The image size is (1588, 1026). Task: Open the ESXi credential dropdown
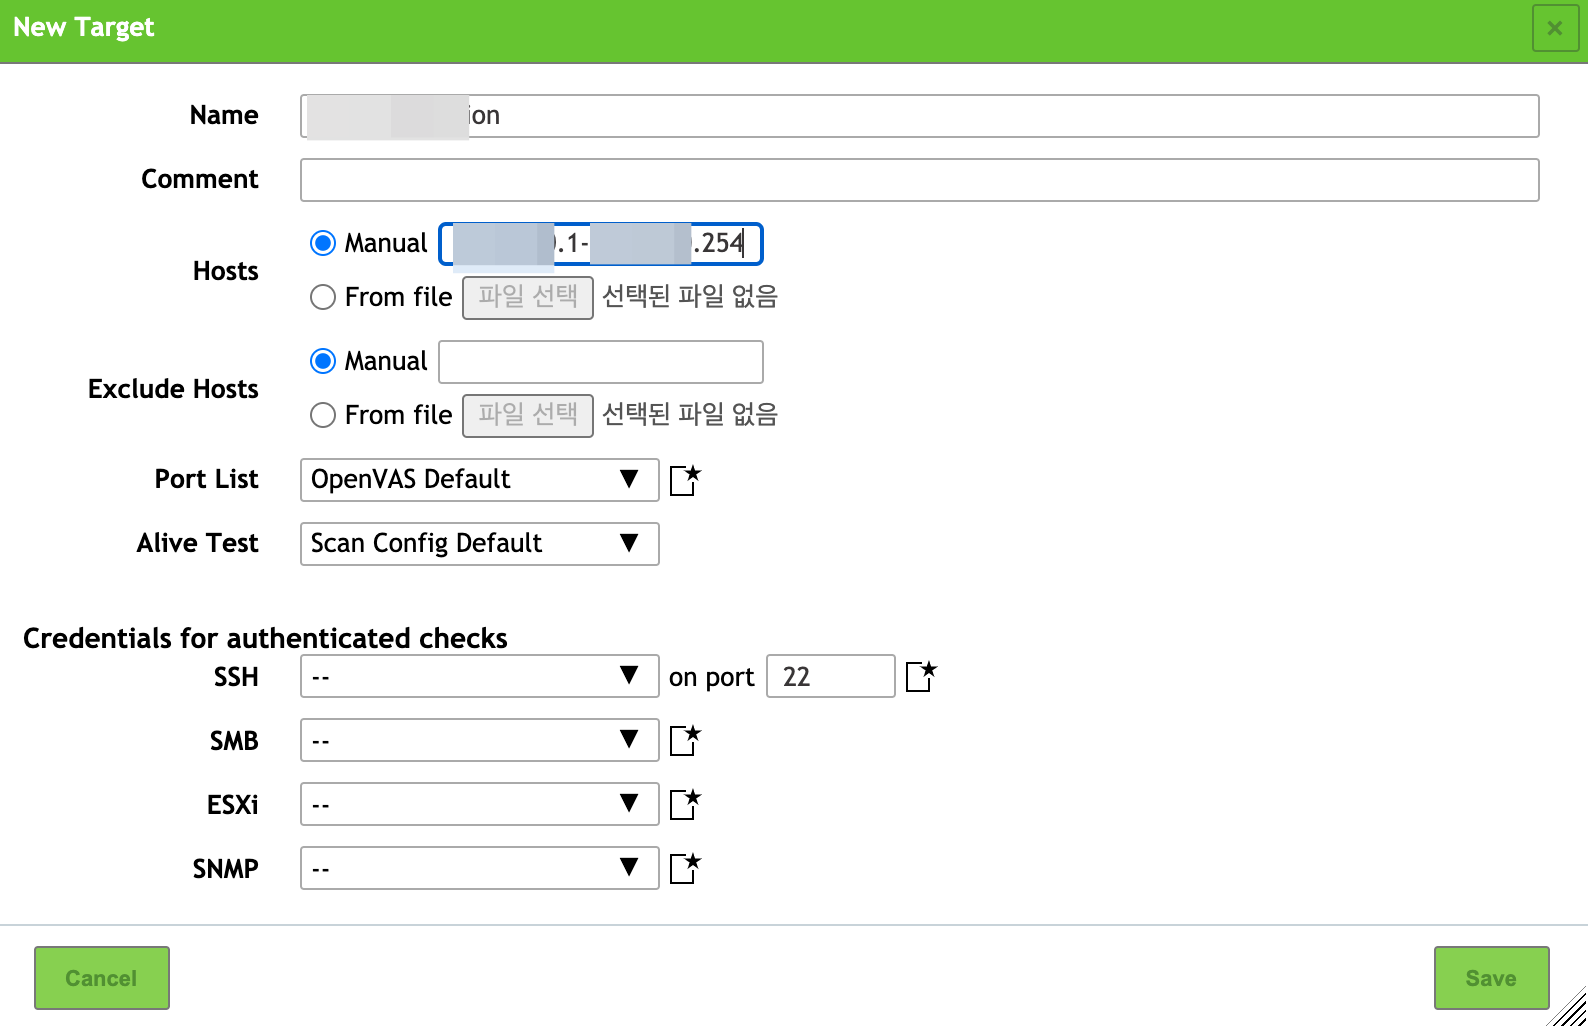pyautogui.click(x=480, y=804)
